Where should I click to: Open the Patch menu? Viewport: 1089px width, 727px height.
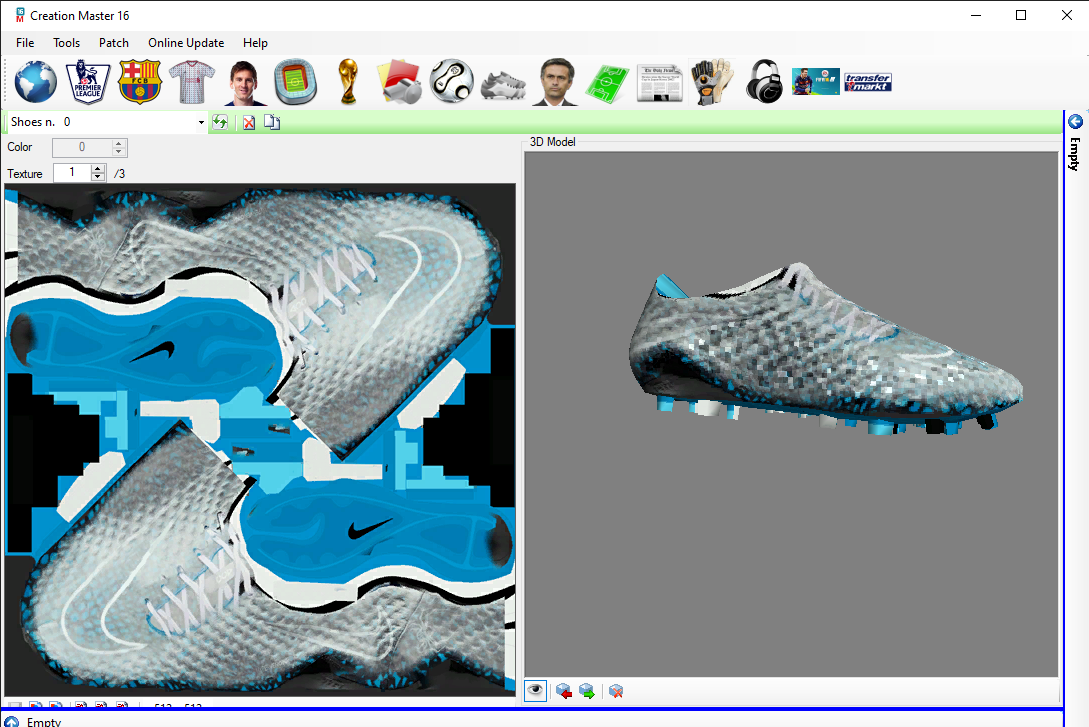coord(114,43)
